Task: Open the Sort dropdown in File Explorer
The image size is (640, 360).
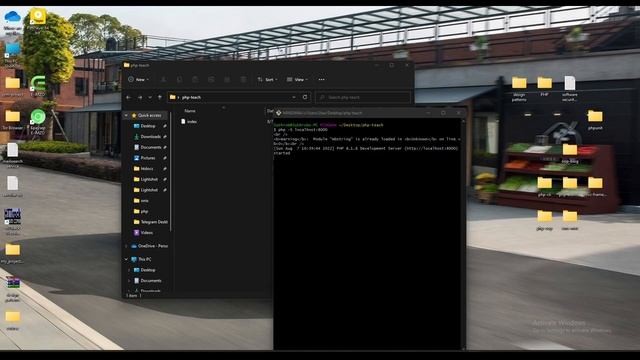Action: (x=267, y=80)
